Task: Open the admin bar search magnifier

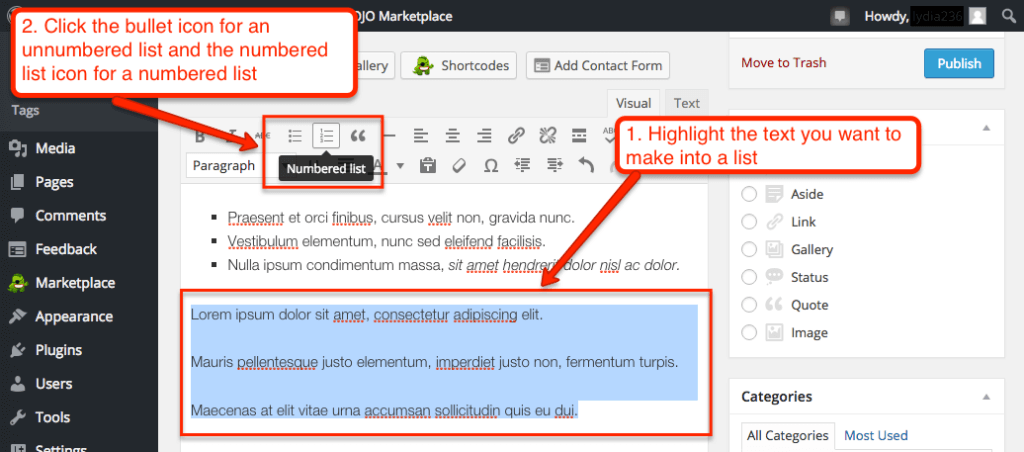Action: [x=1009, y=16]
